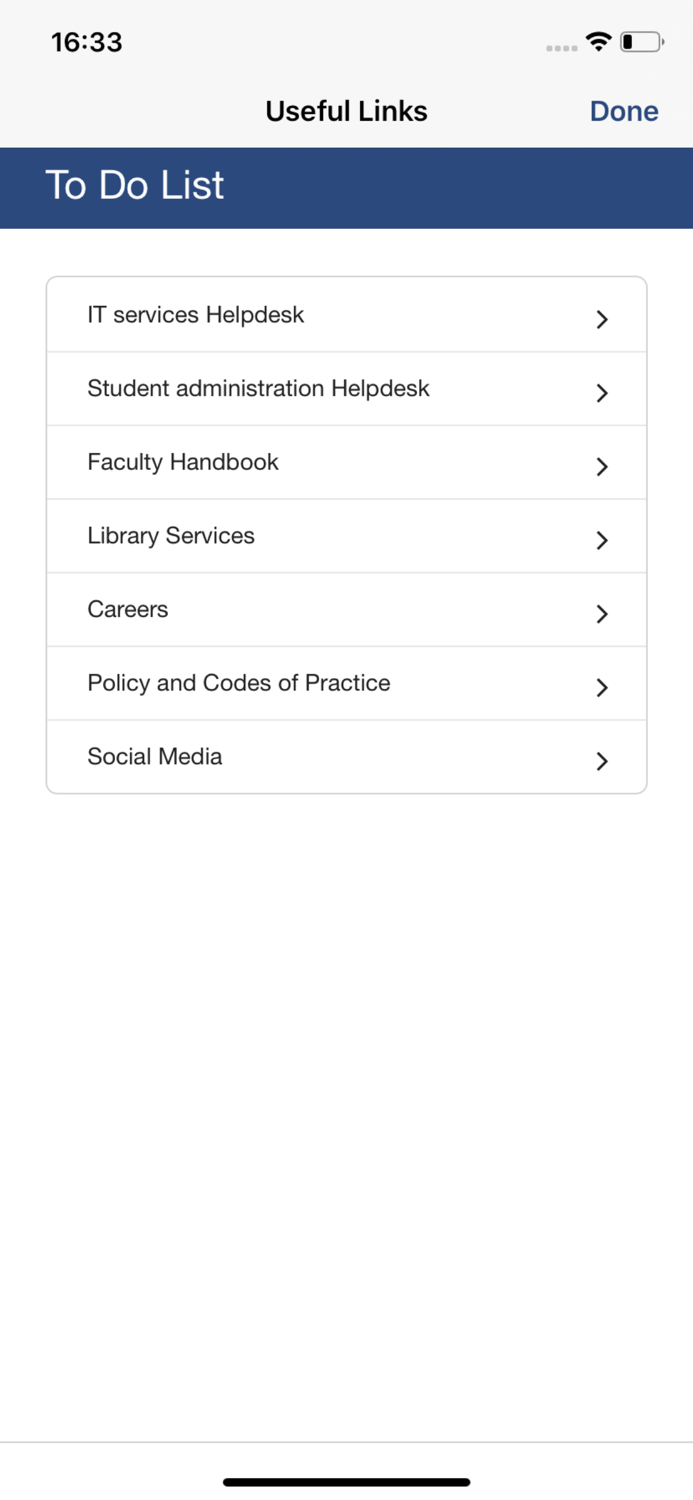The width and height of the screenshot is (693, 1500).
Task: Expand the Policy and Codes of Practice chevron
Action: pyautogui.click(x=602, y=688)
